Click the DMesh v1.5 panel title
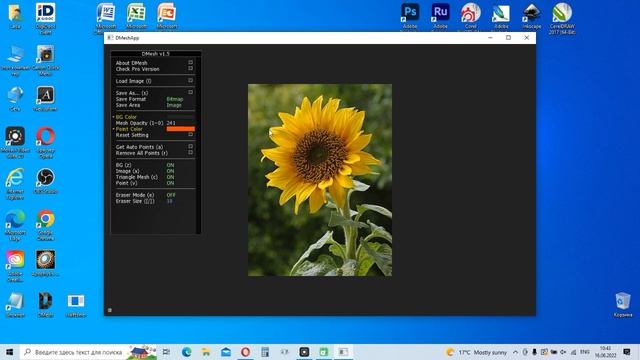Image resolution: width=640 pixels, height=360 pixels. 156,53
